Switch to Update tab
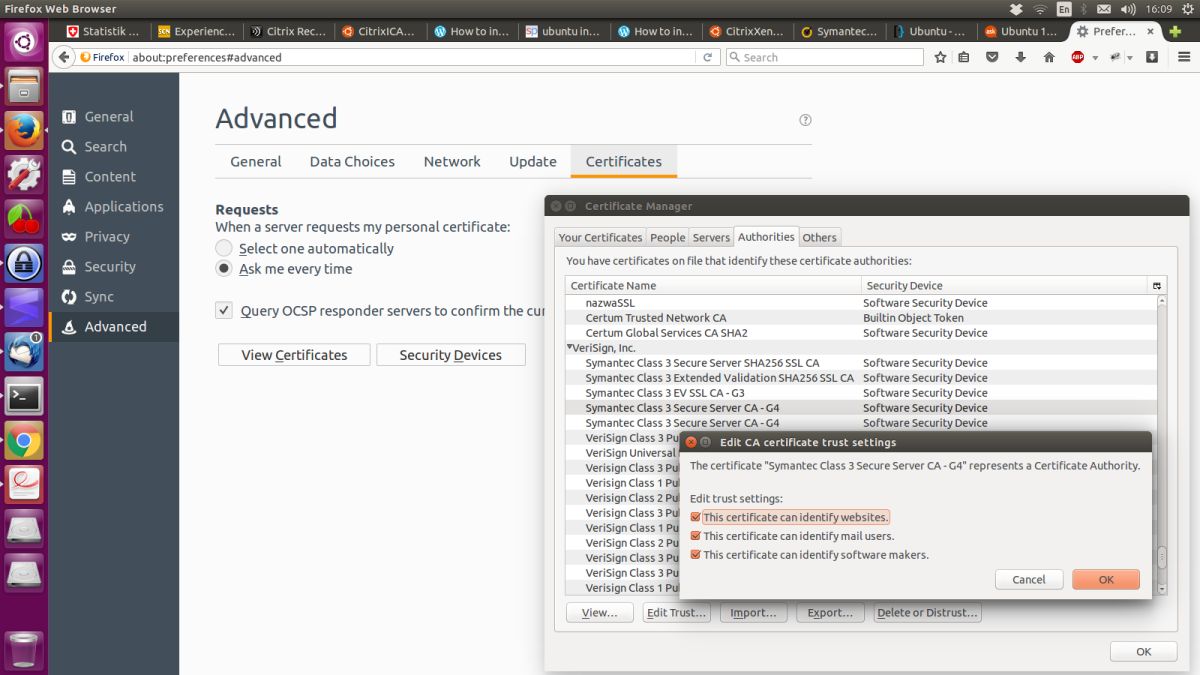Screen dimensions: 1200x675 point(533,161)
